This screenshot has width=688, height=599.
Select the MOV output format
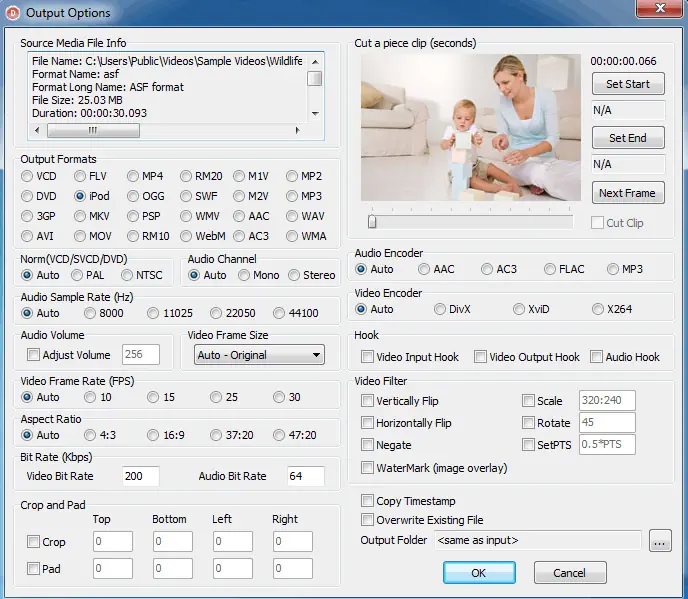click(80, 236)
